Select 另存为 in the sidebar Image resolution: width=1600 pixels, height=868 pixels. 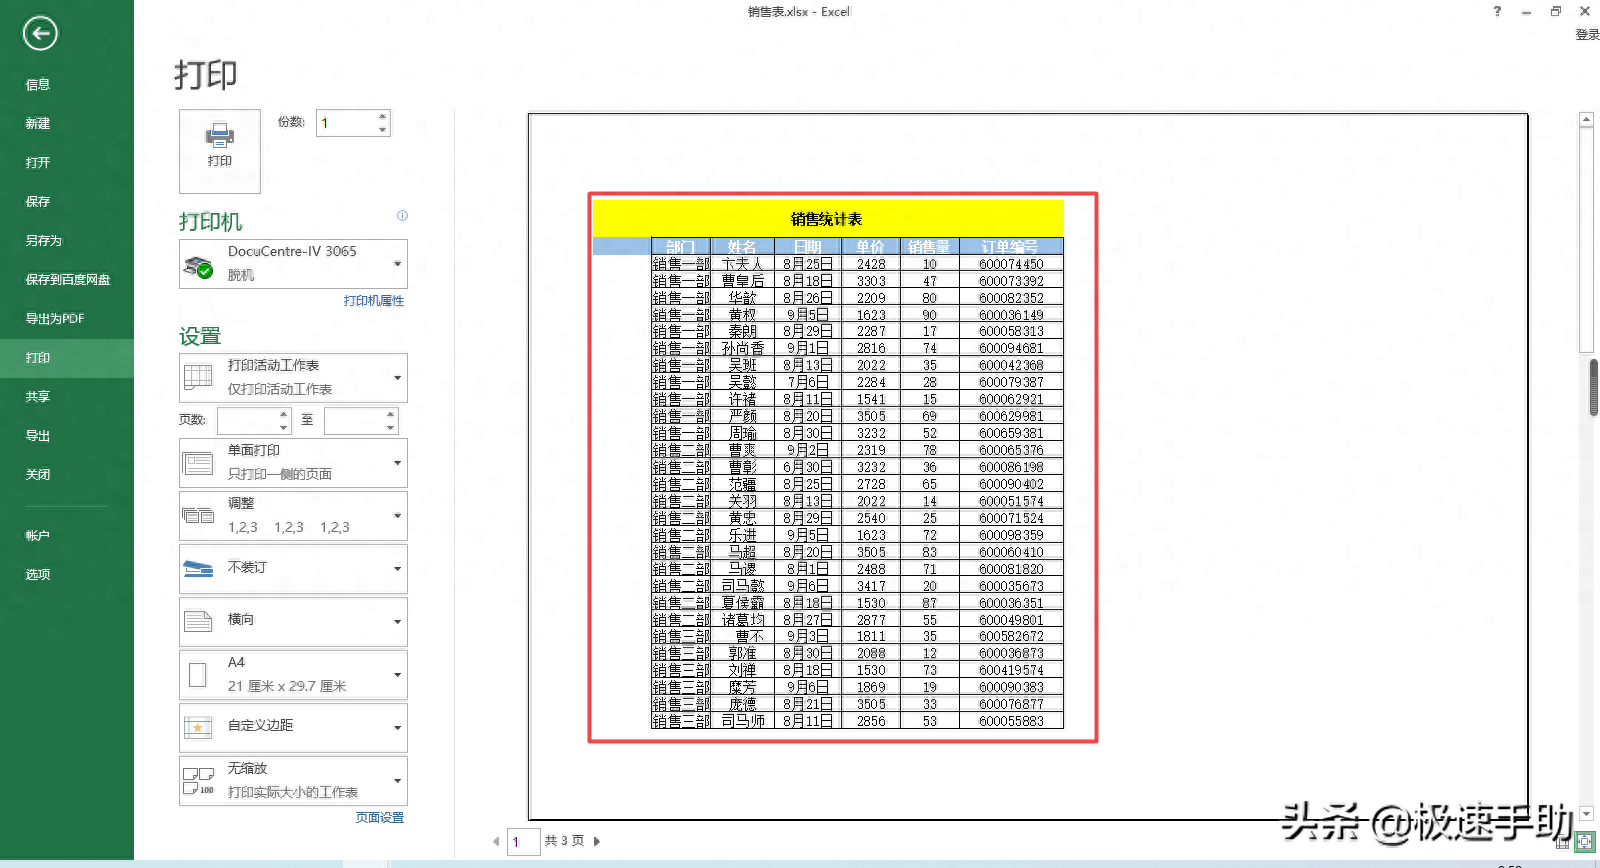67,241
